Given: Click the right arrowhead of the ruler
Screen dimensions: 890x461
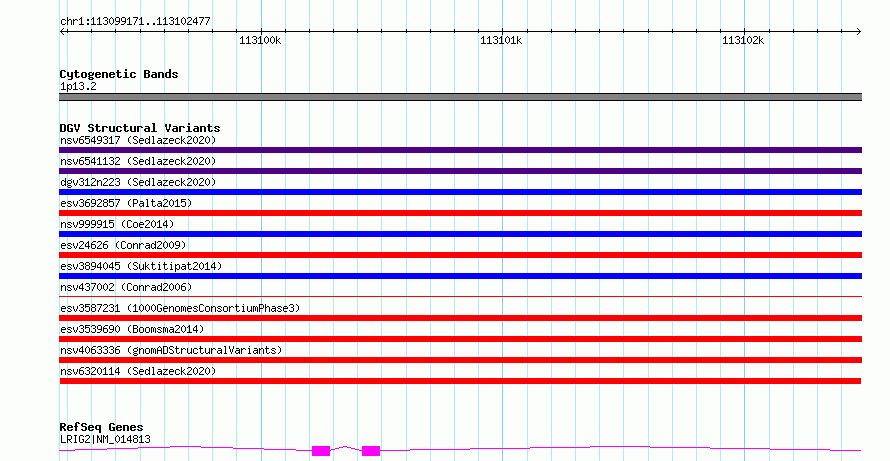Looking at the screenshot, I should point(858,32).
